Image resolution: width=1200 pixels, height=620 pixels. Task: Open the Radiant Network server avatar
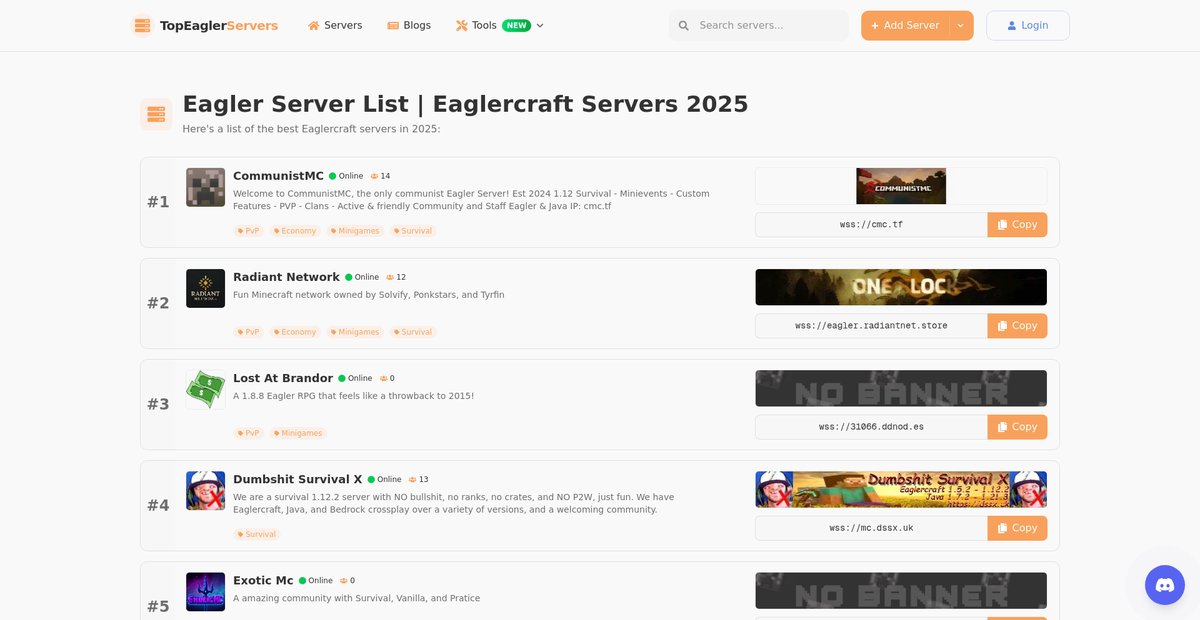pyautogui.click(x=205, y=288)
